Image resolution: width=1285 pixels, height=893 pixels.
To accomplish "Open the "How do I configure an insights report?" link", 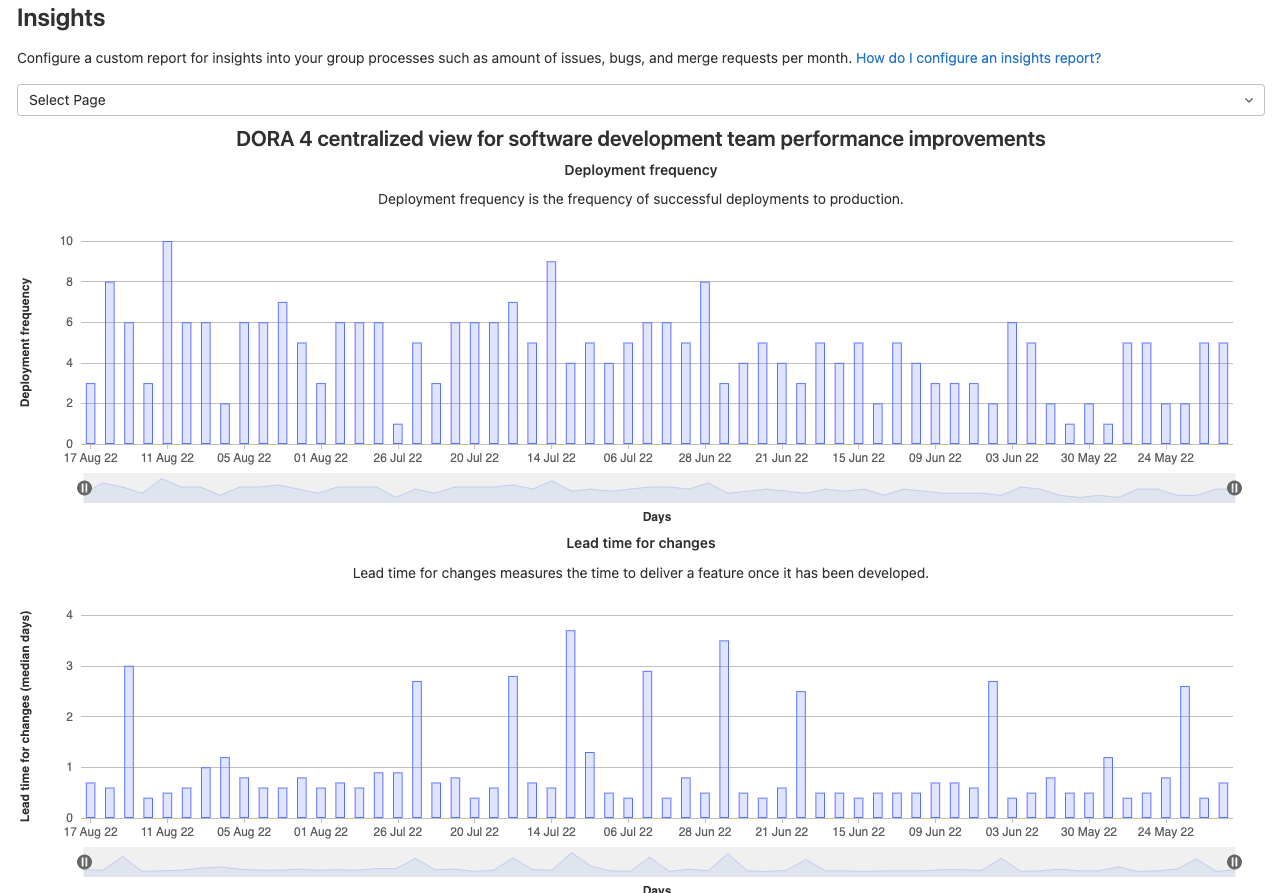I will click(978, 58).
